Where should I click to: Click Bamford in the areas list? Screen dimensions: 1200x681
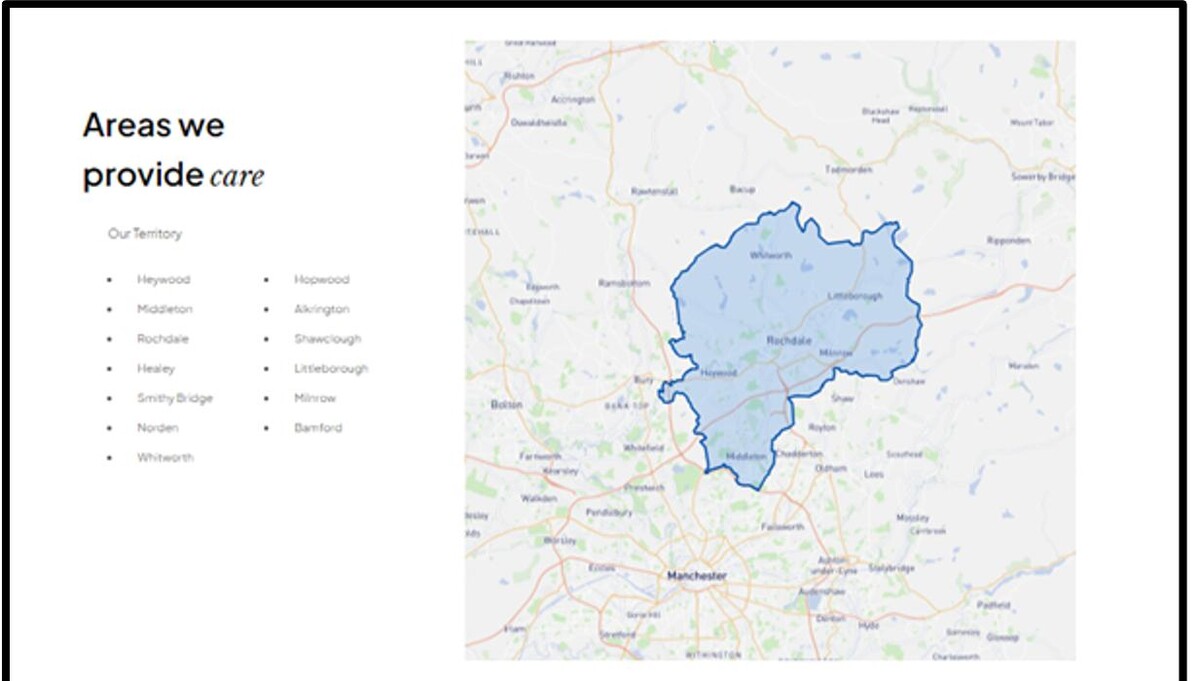(318, 428)
